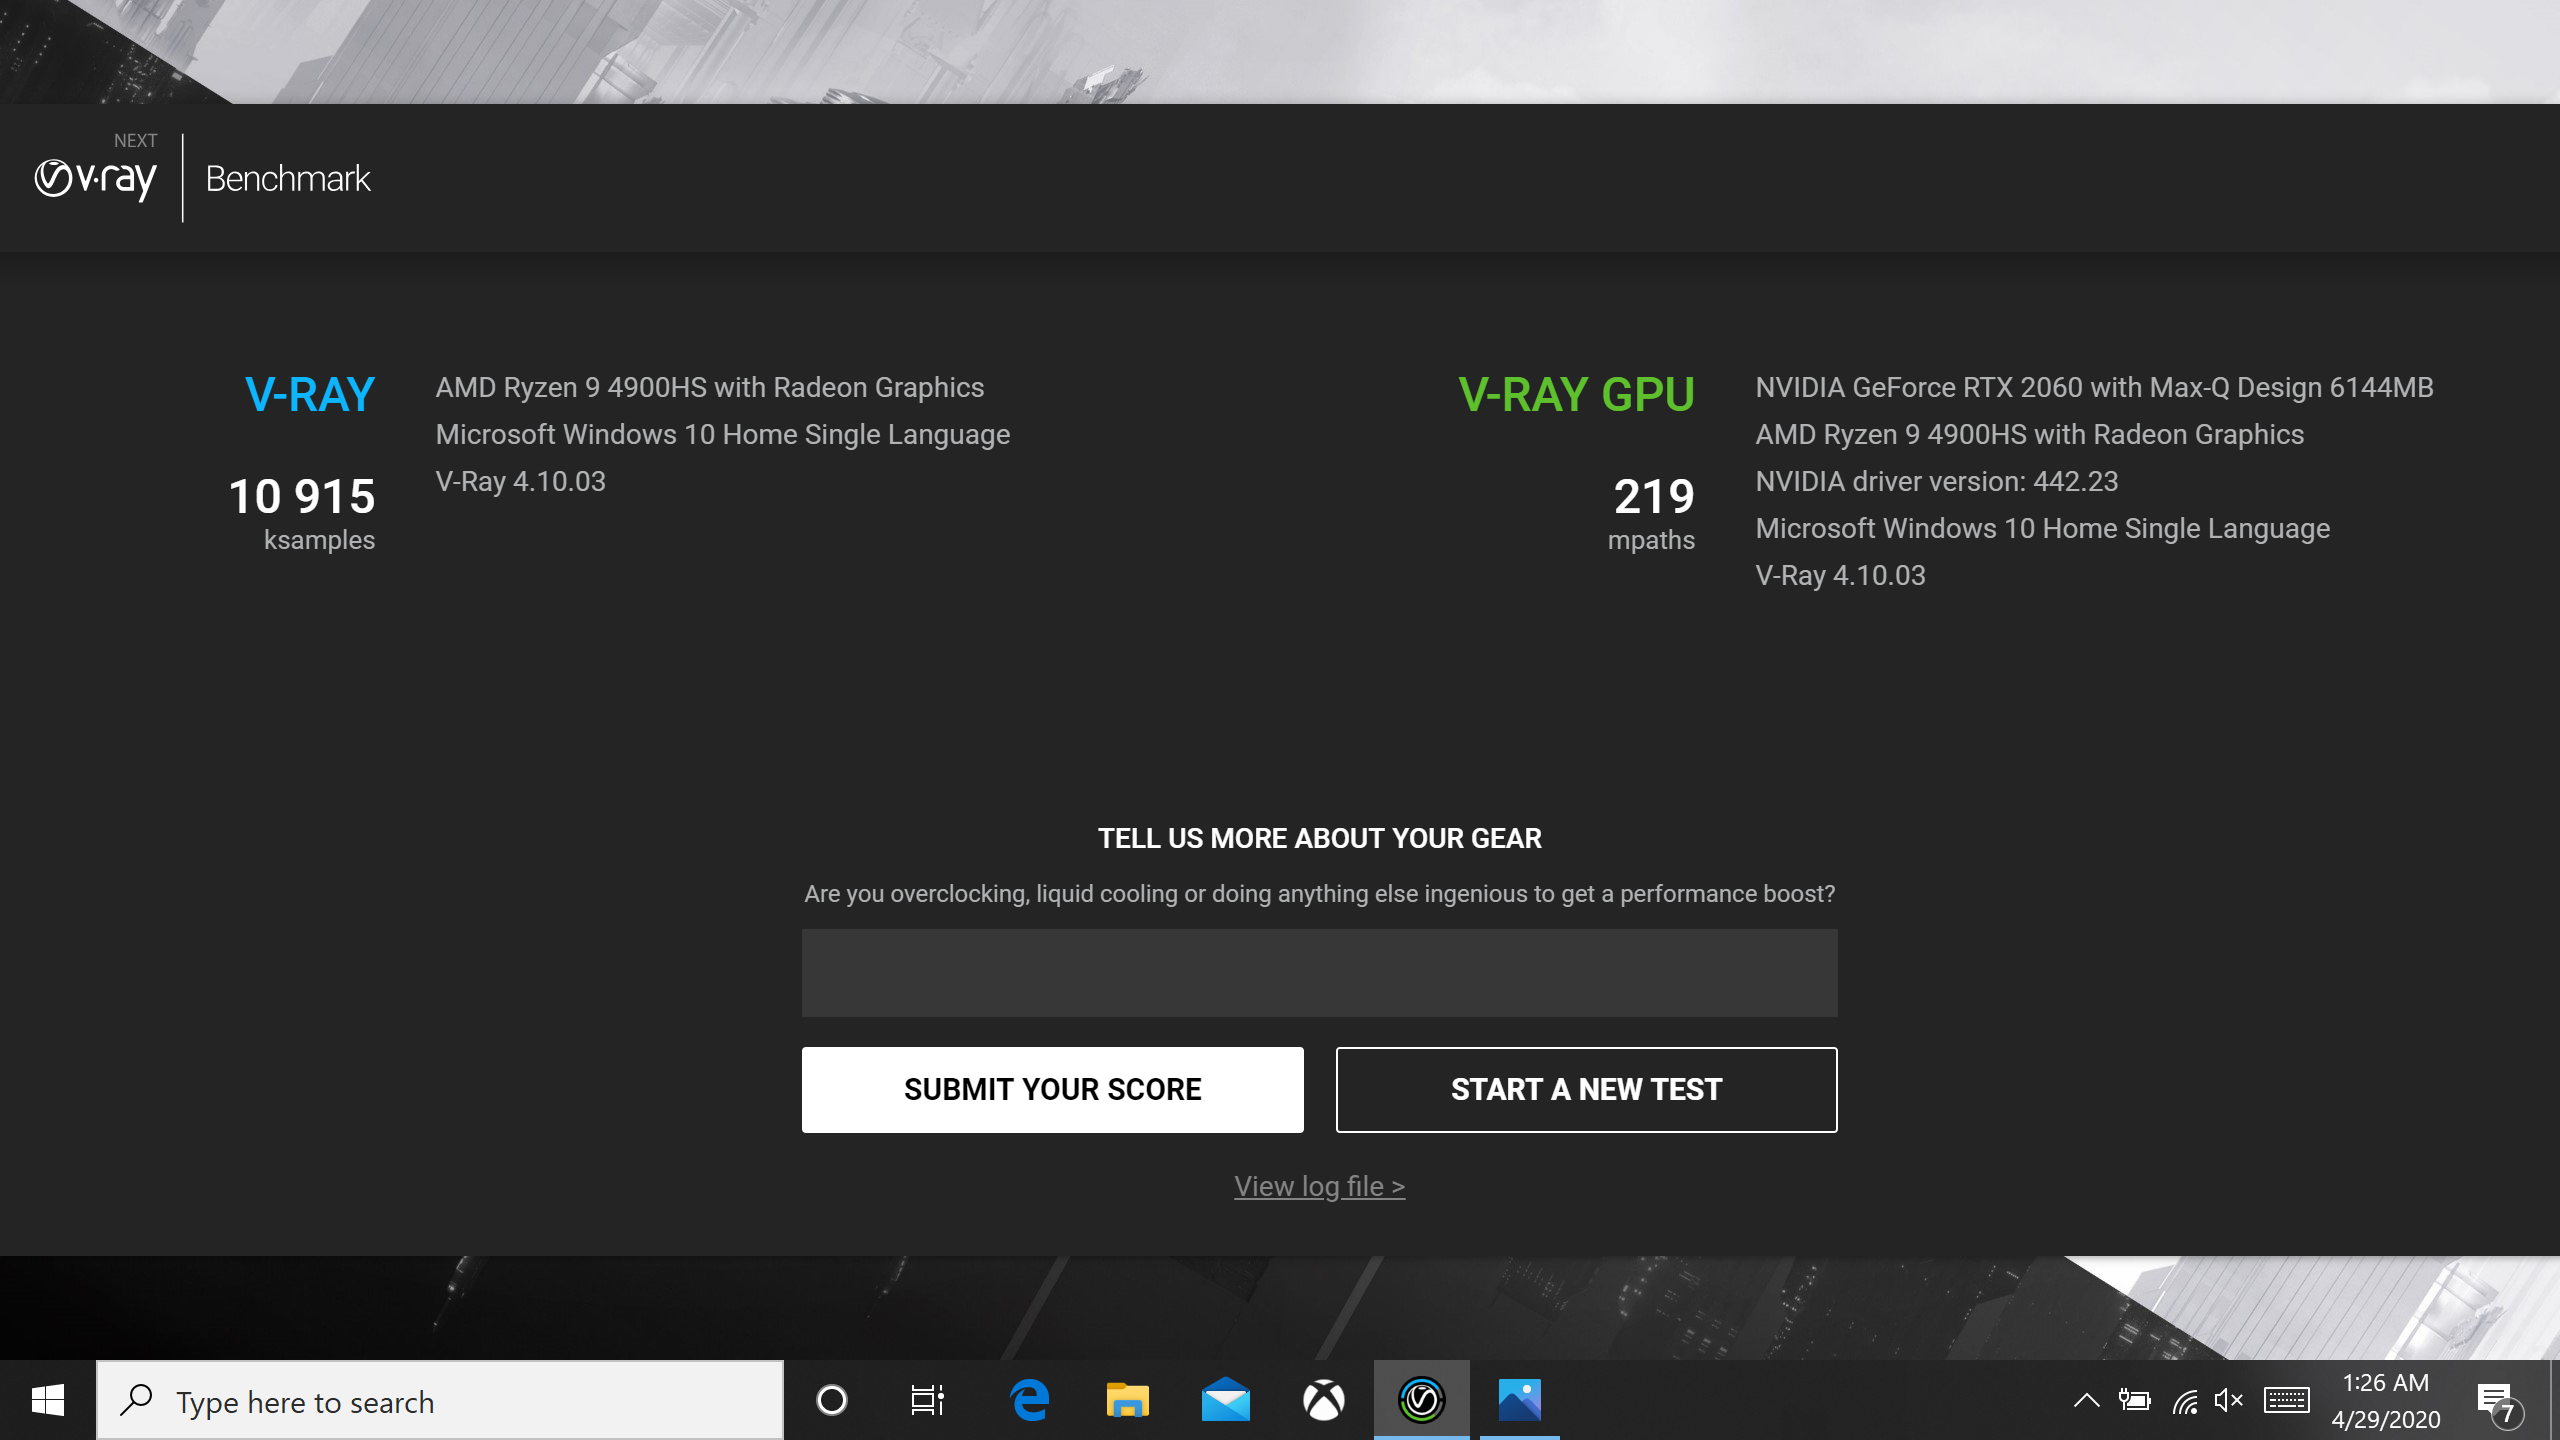Switch to the V-Ray Benchmark taskbar icon
The height and width of the screenshot is (1440, 2560).
pyautogui.click(x=1421, y=1400)
